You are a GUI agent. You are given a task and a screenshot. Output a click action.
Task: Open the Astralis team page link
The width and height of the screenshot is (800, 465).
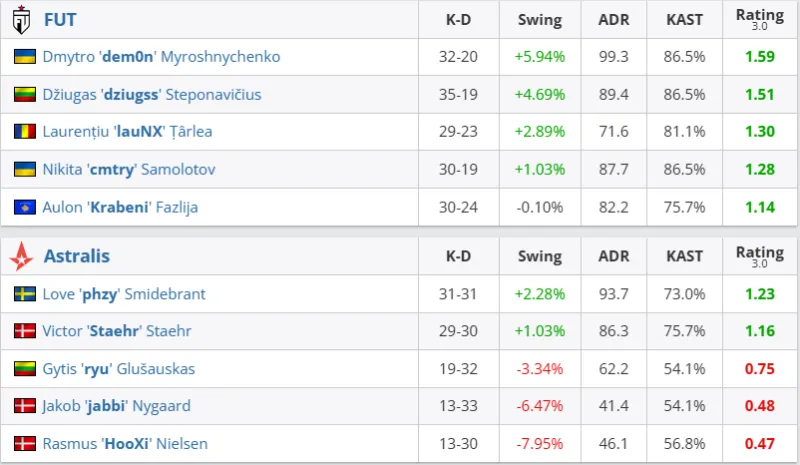(76, 257)
